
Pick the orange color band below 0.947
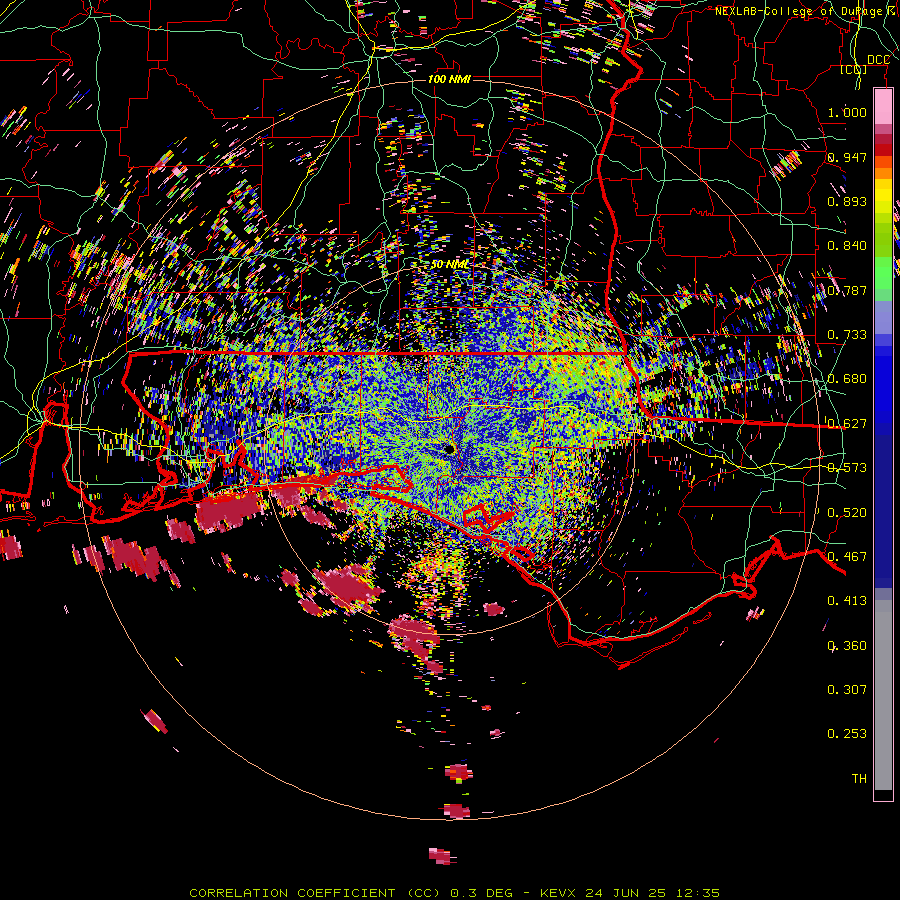pyautogui.click(x=883, y=173)
